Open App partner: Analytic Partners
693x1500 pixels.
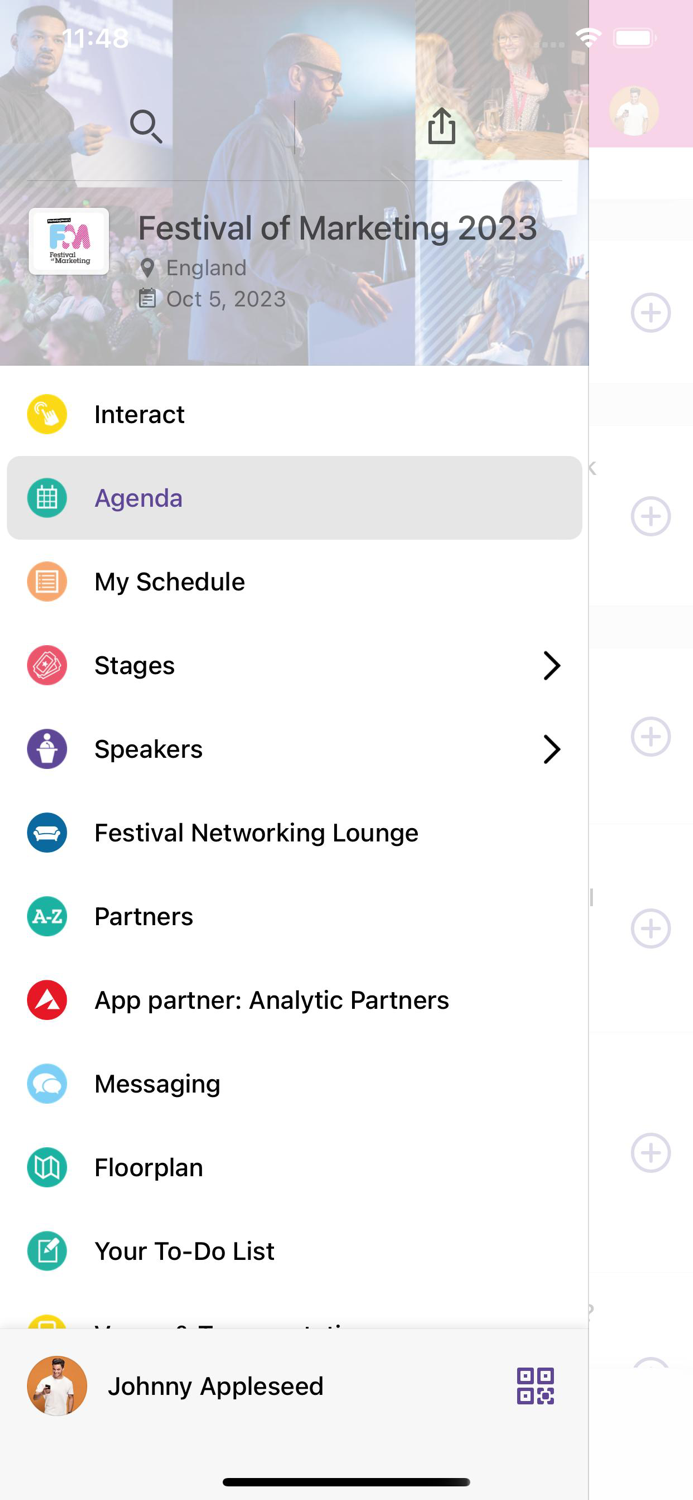[x=271, y=999]
